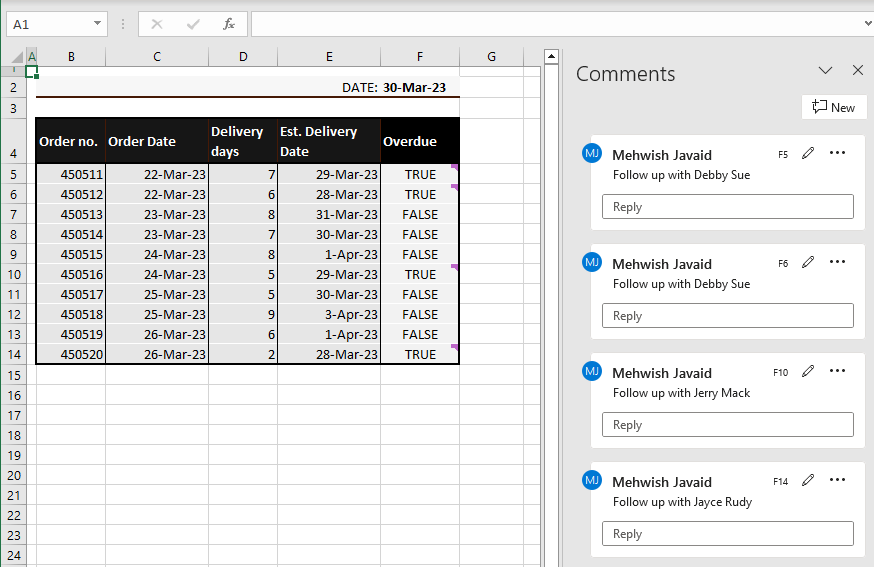Open more actions for F14 comment
The height and width of the screenshot is (567, 874).
tap(838, 480)
